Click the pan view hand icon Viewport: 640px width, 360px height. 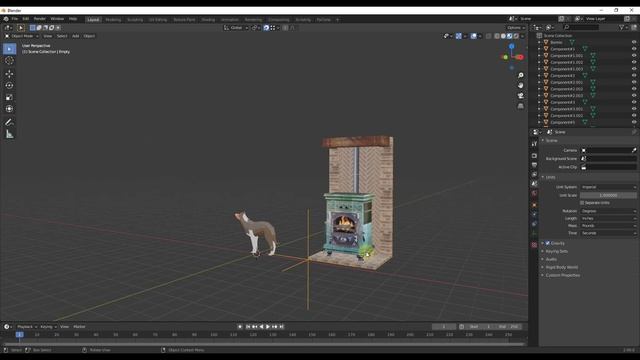[x=520, y=85]
